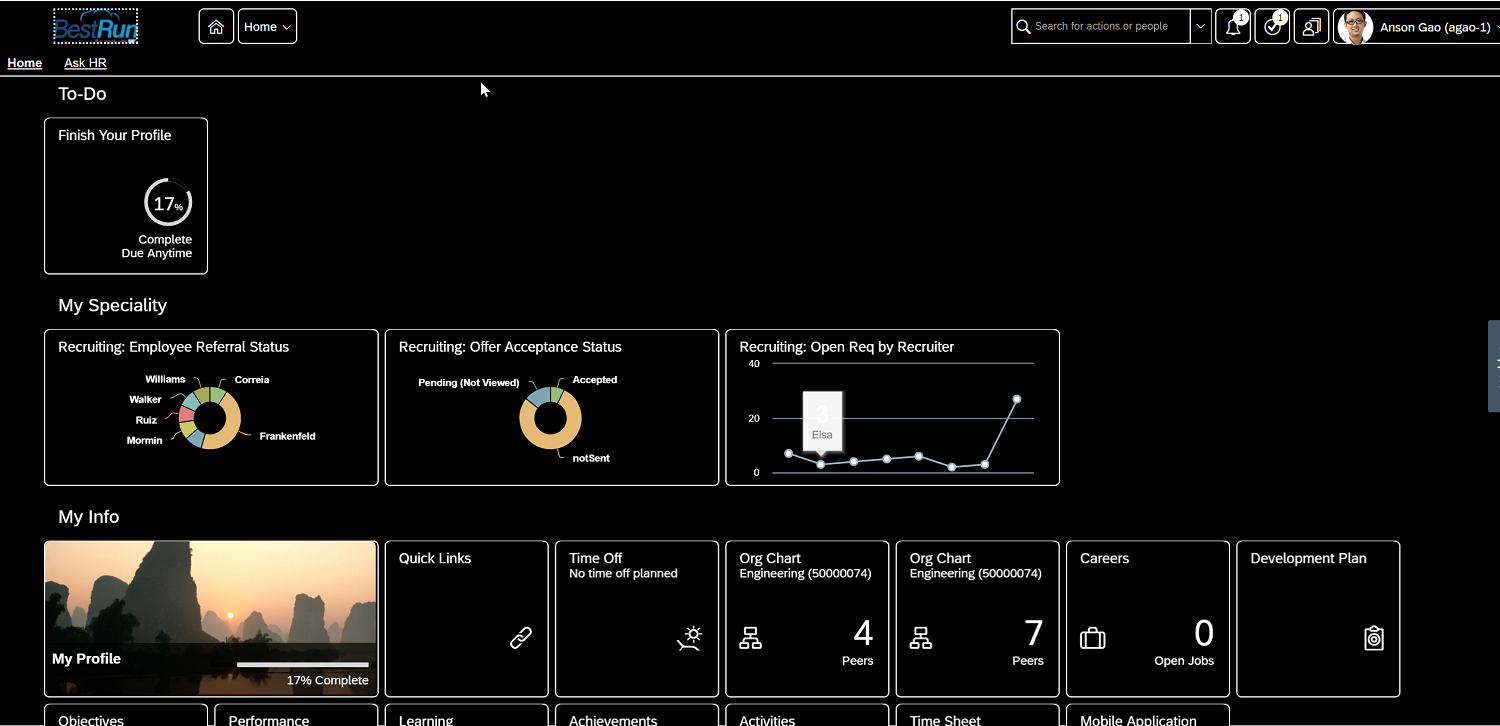Image resolution: width=1500 pixels, height=726 pixels.
Task: Click the 7 Peers count
Action: tap(1034, 634)
